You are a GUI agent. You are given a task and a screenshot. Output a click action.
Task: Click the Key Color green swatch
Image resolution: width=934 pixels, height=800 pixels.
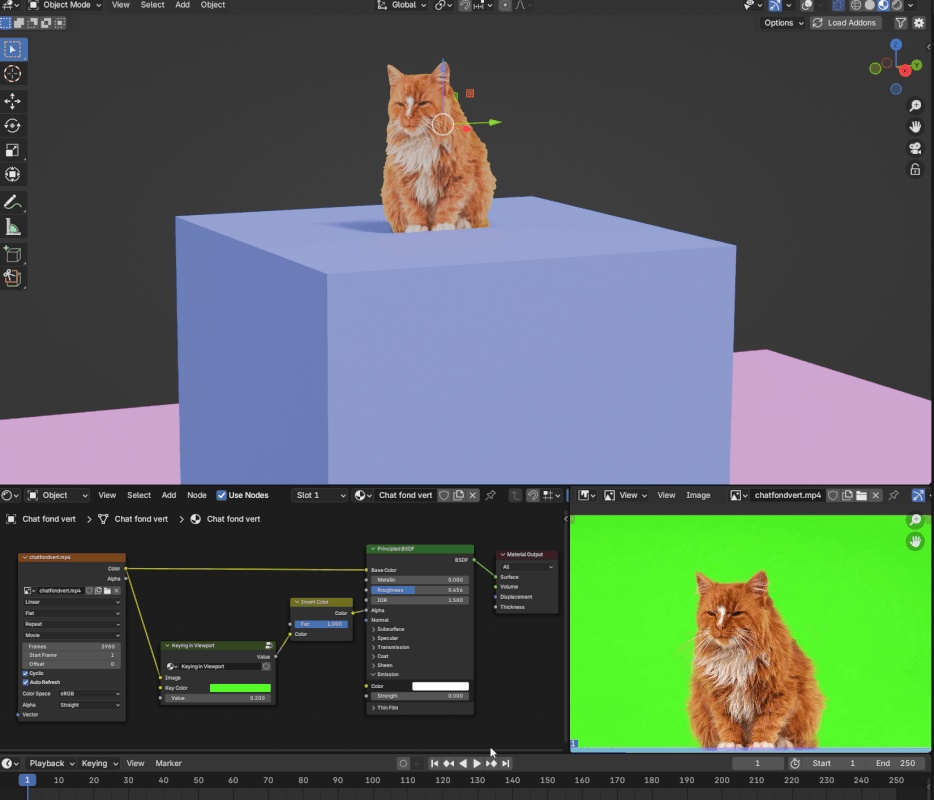tap(240, 688)
